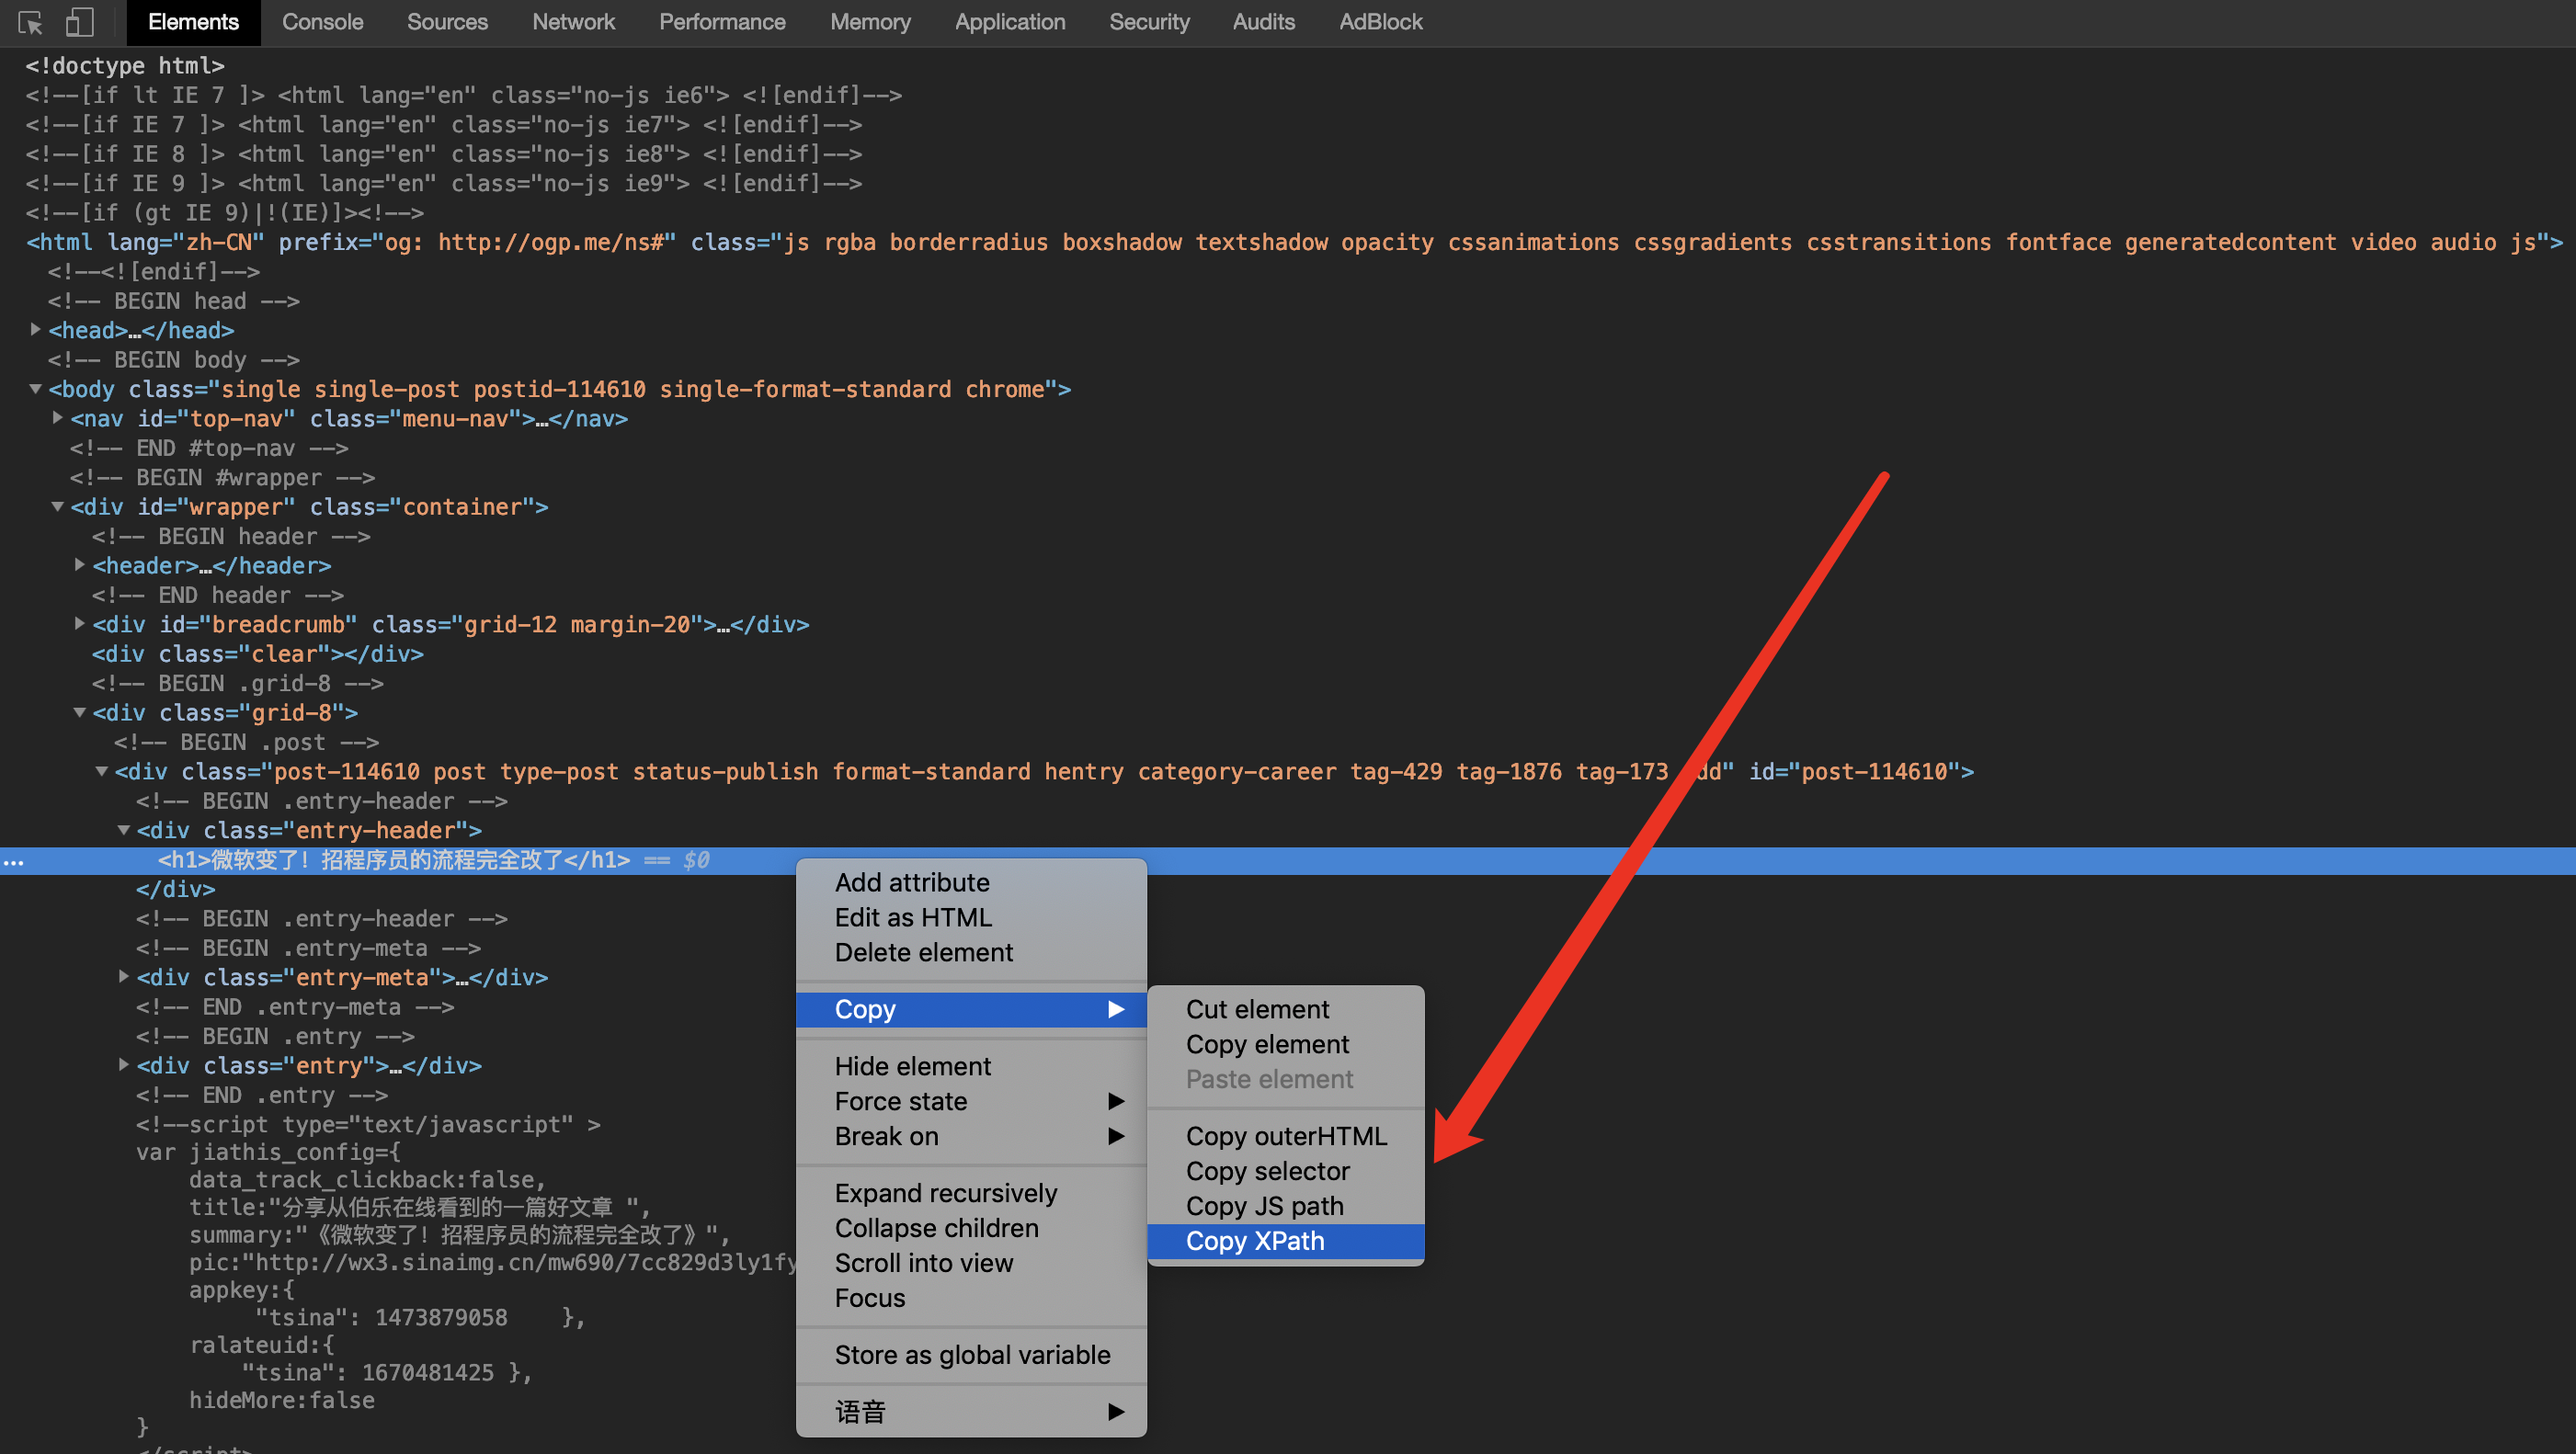Select Copy JS path
The width and height of the screenshot is (2576, 1454).
tap(1286, 1206)
